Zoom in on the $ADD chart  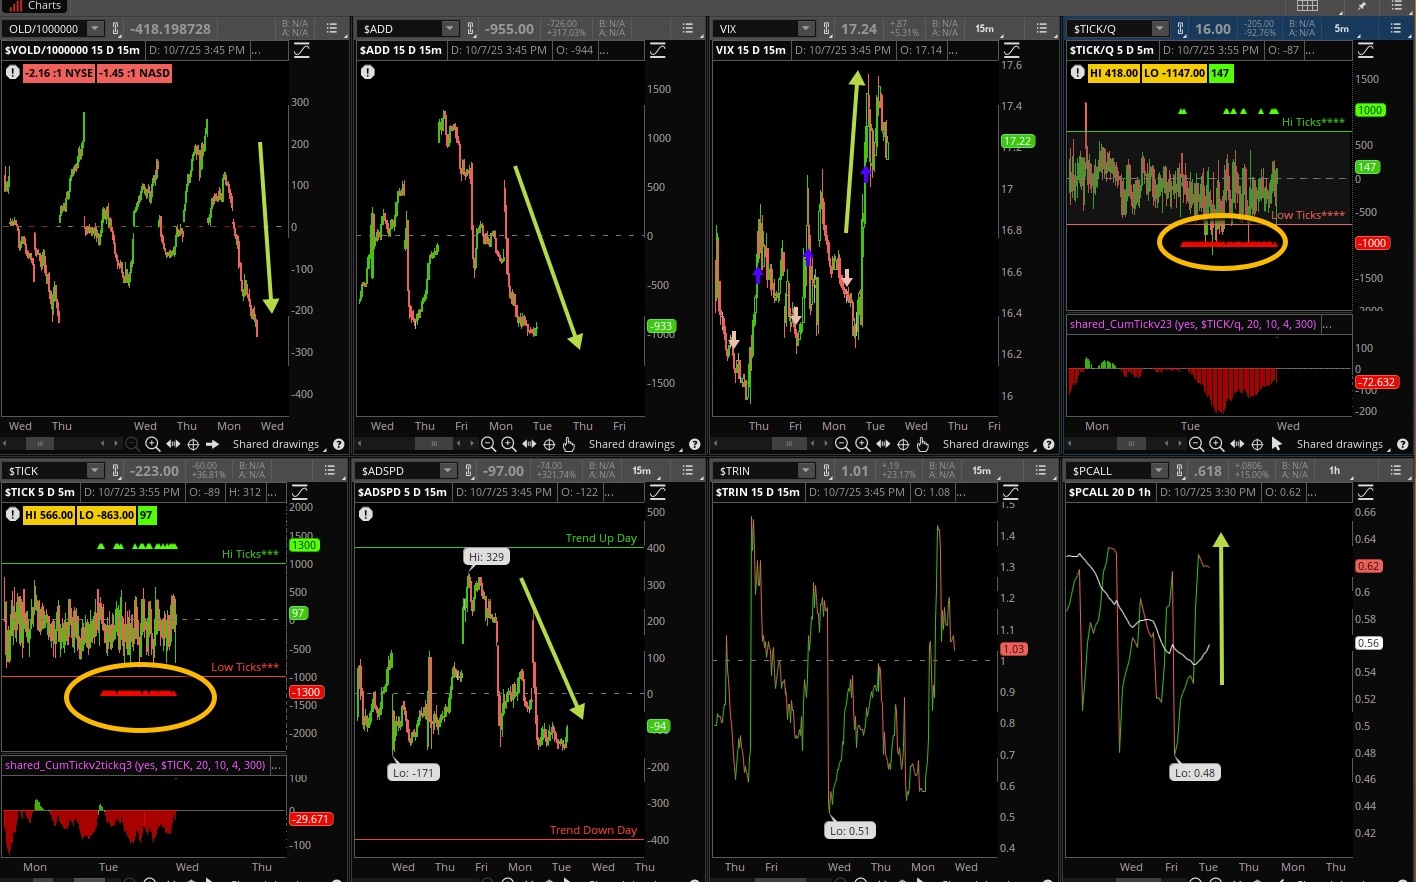(509, 444)
